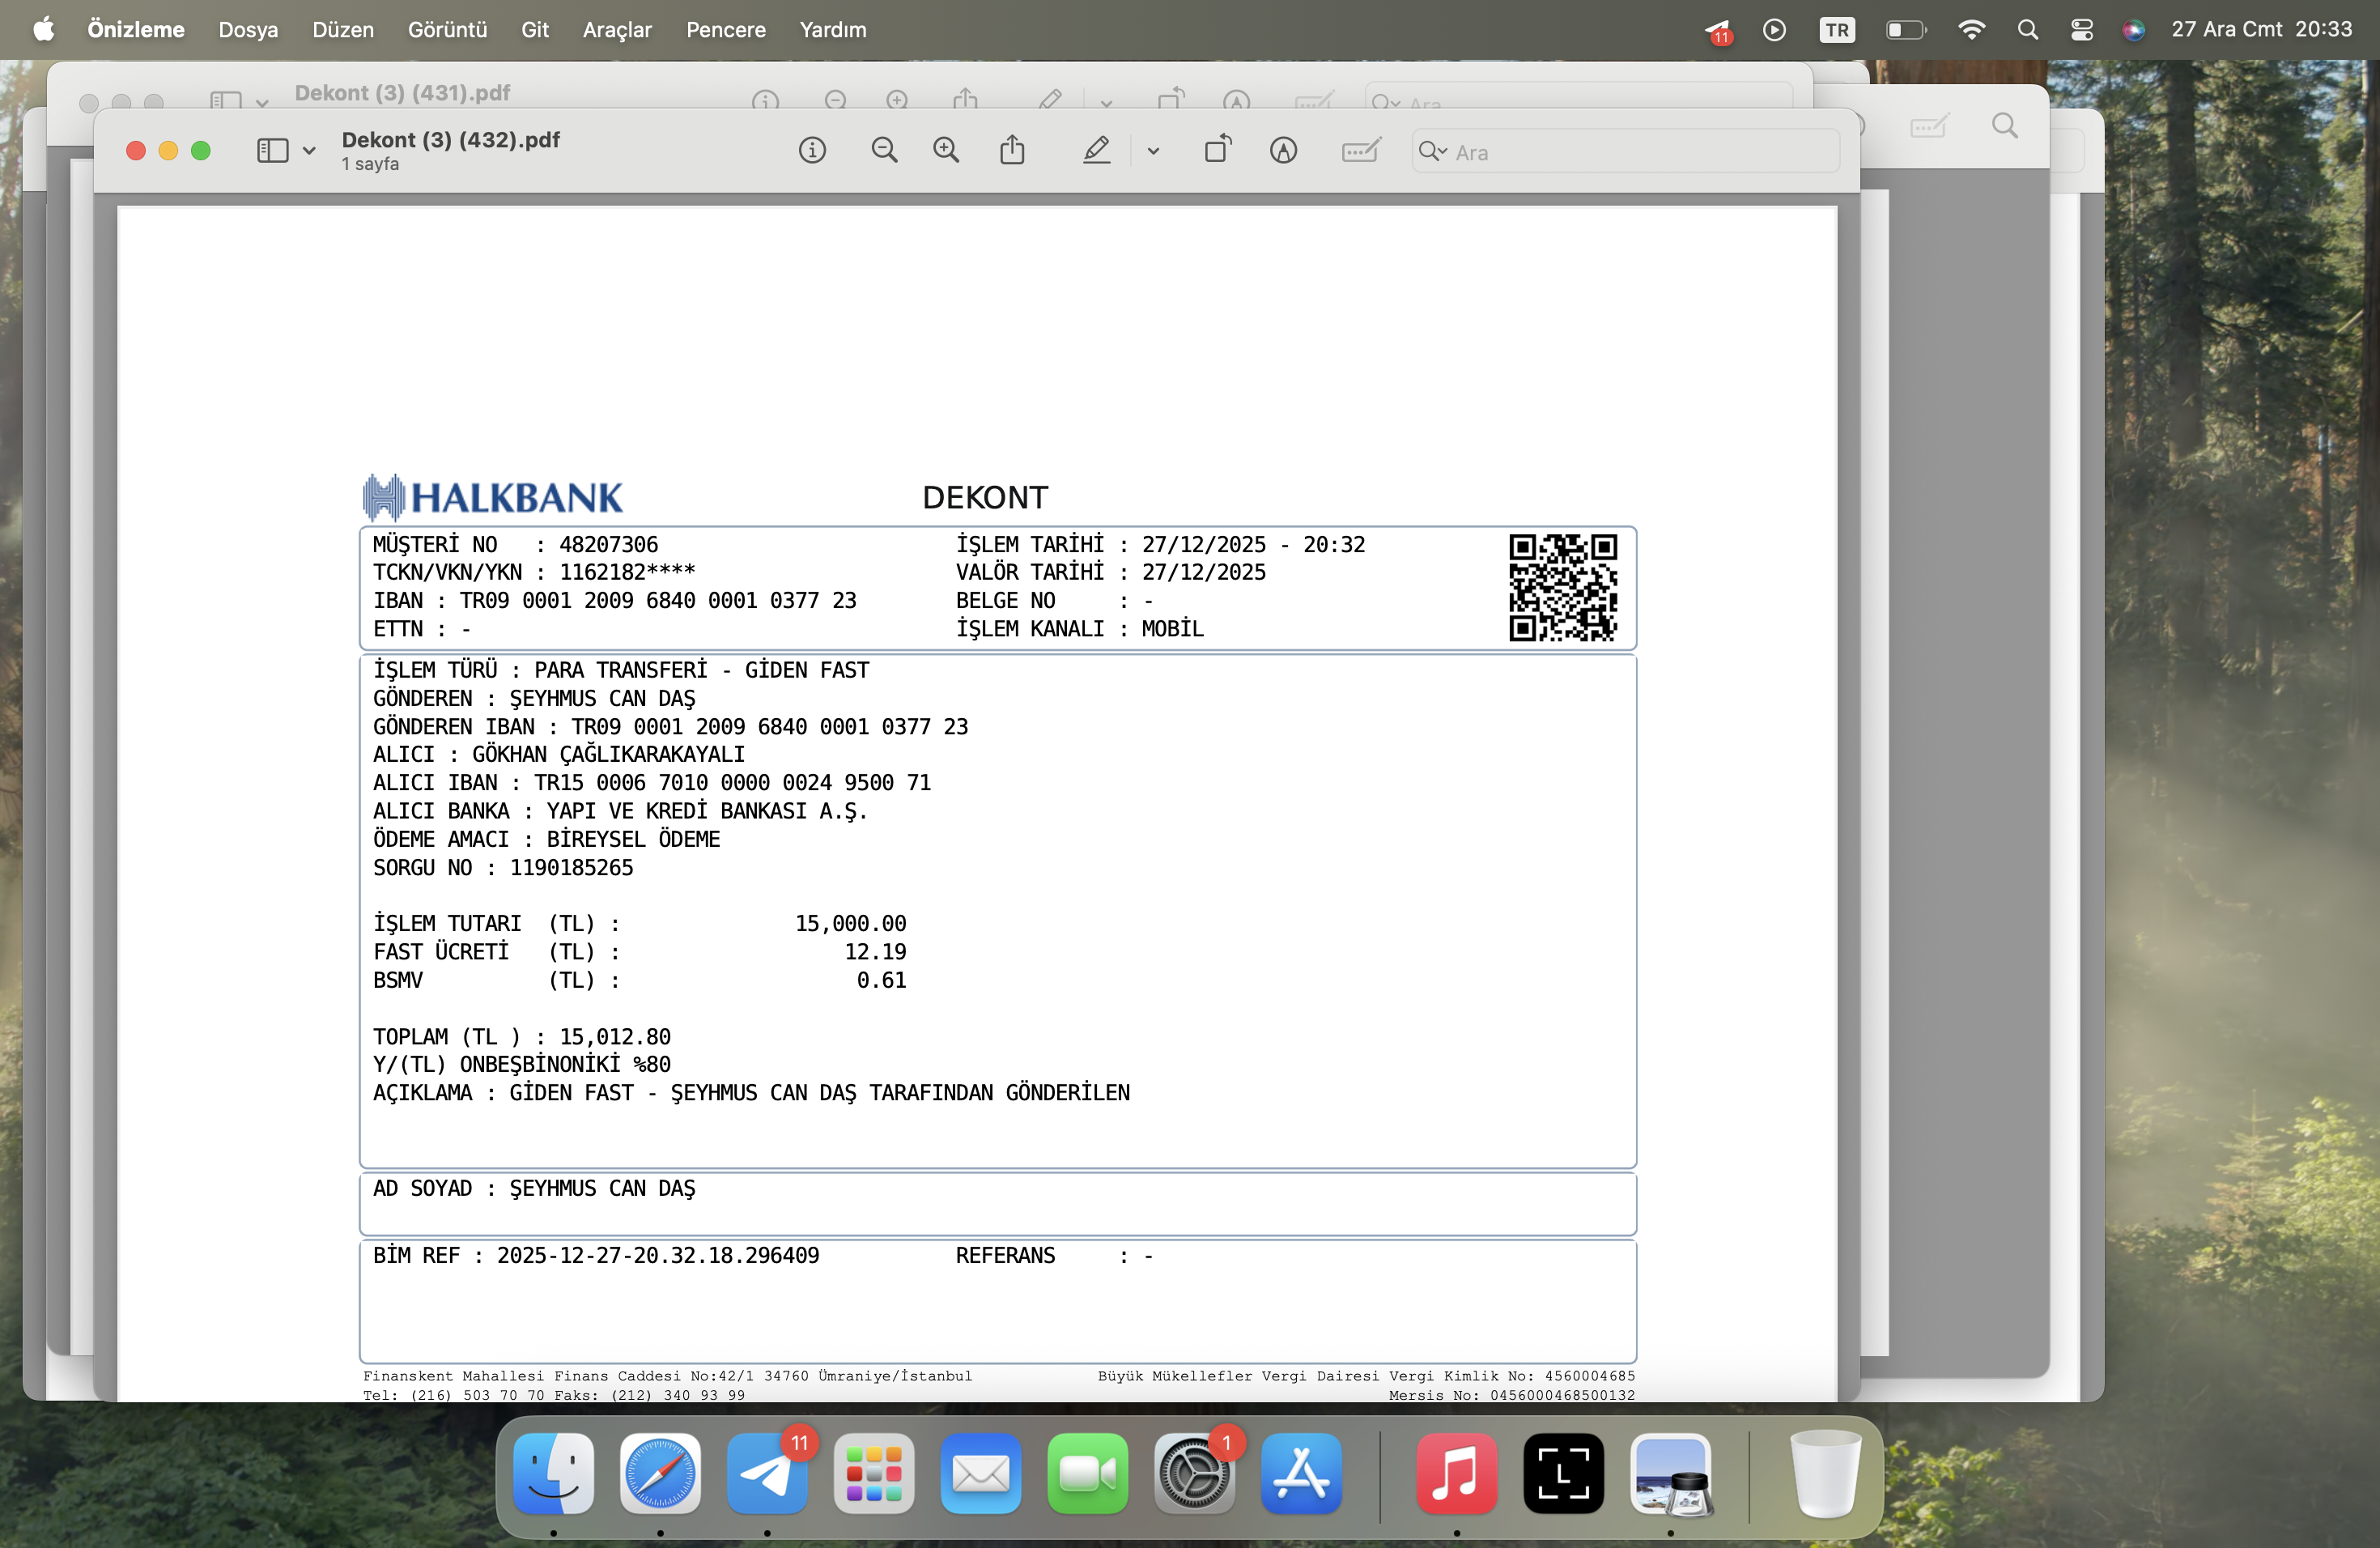Focus the Ara search field
The image size is (2380, 1548).
(x=1625, y=152)
